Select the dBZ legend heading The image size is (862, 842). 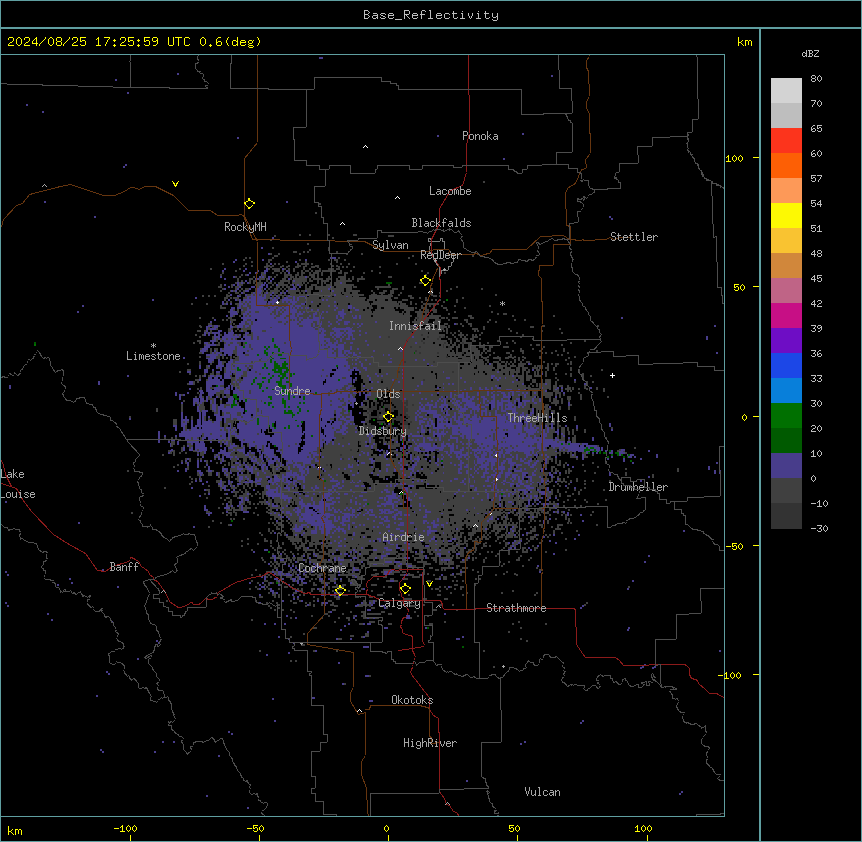tap(810, 53)
